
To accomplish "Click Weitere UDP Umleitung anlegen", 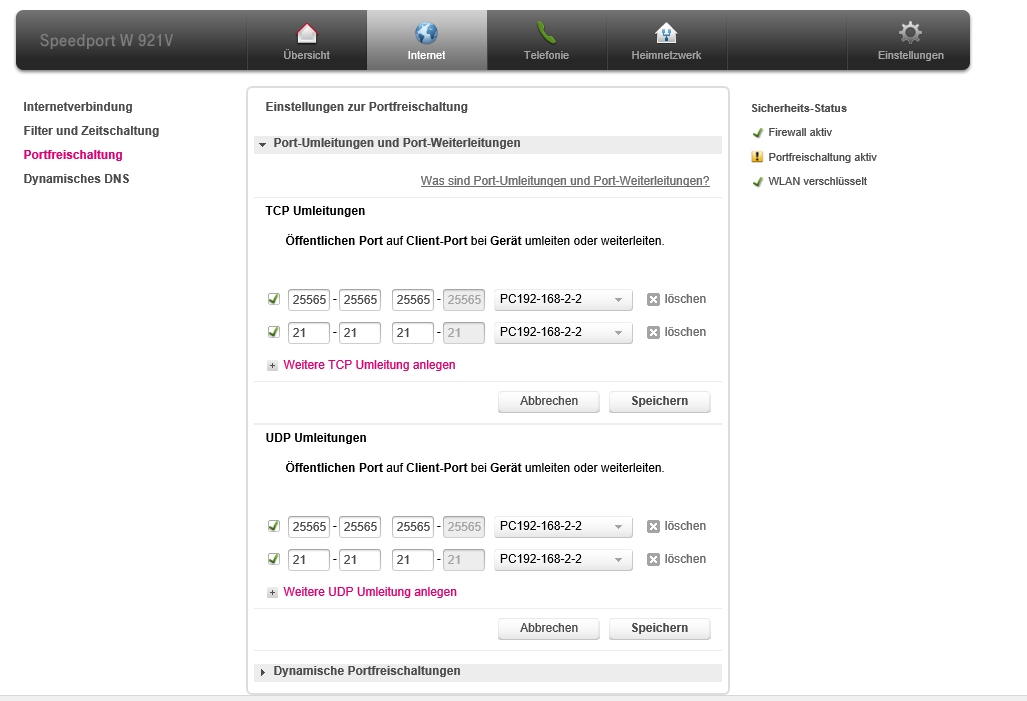I will [x=370, y=592].
